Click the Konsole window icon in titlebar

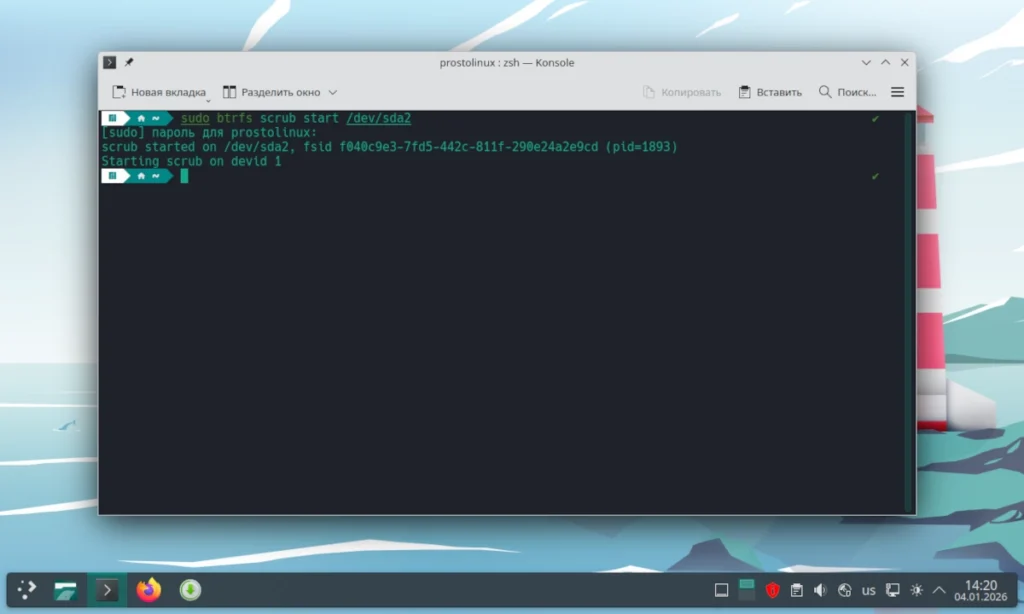coord(110,62)
